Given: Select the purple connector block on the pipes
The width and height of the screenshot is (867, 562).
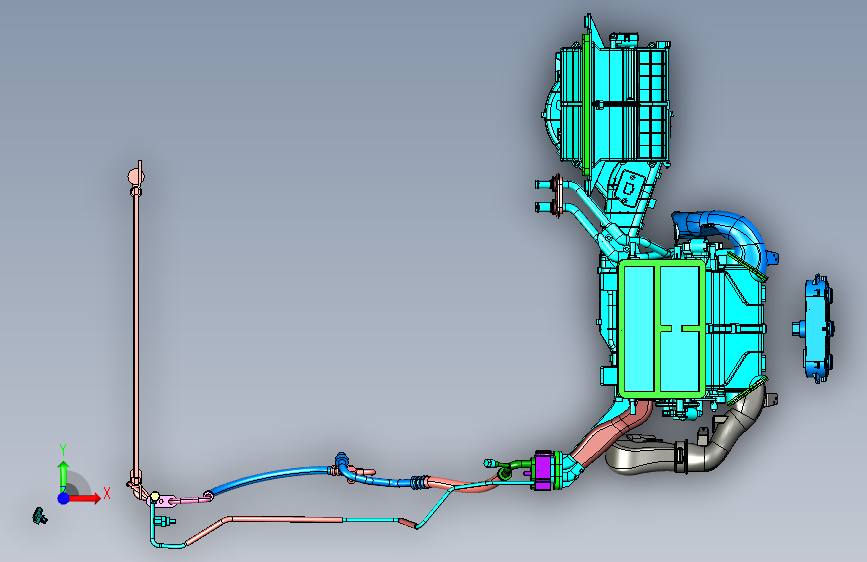Looking at the screenshot, I should point(543,471).
